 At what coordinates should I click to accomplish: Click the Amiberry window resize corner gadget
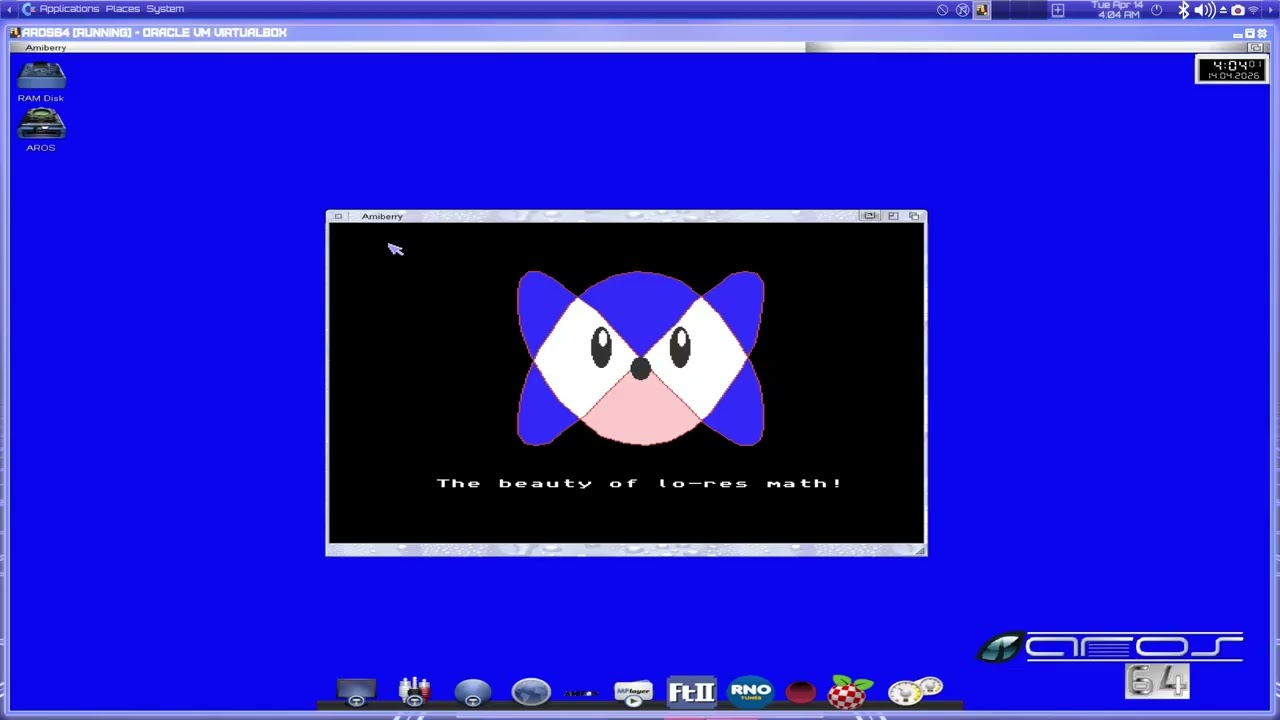point(920,549)
